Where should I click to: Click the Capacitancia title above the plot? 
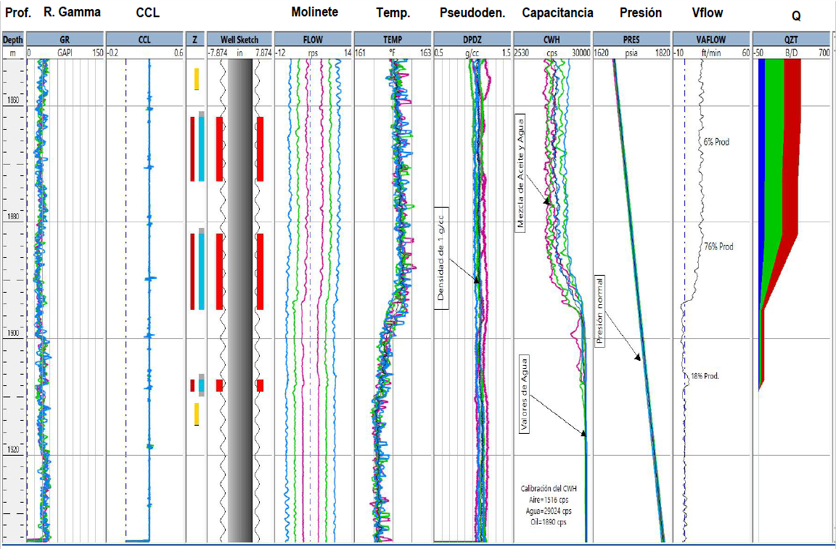pos(557,13)
